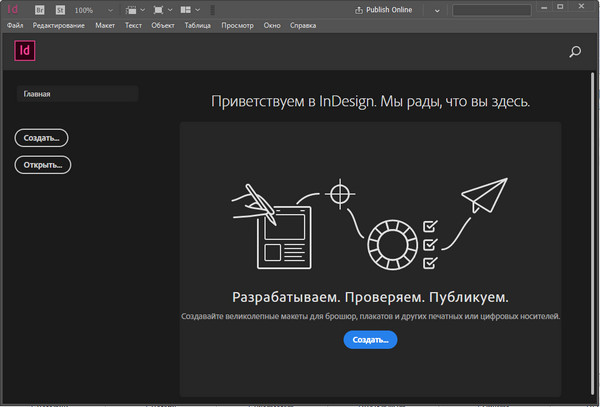Click the pink InDesign Id logo below menus
The height and width of the screenshot is (407, 600).
pyautogui.click(x=24, y=50)
